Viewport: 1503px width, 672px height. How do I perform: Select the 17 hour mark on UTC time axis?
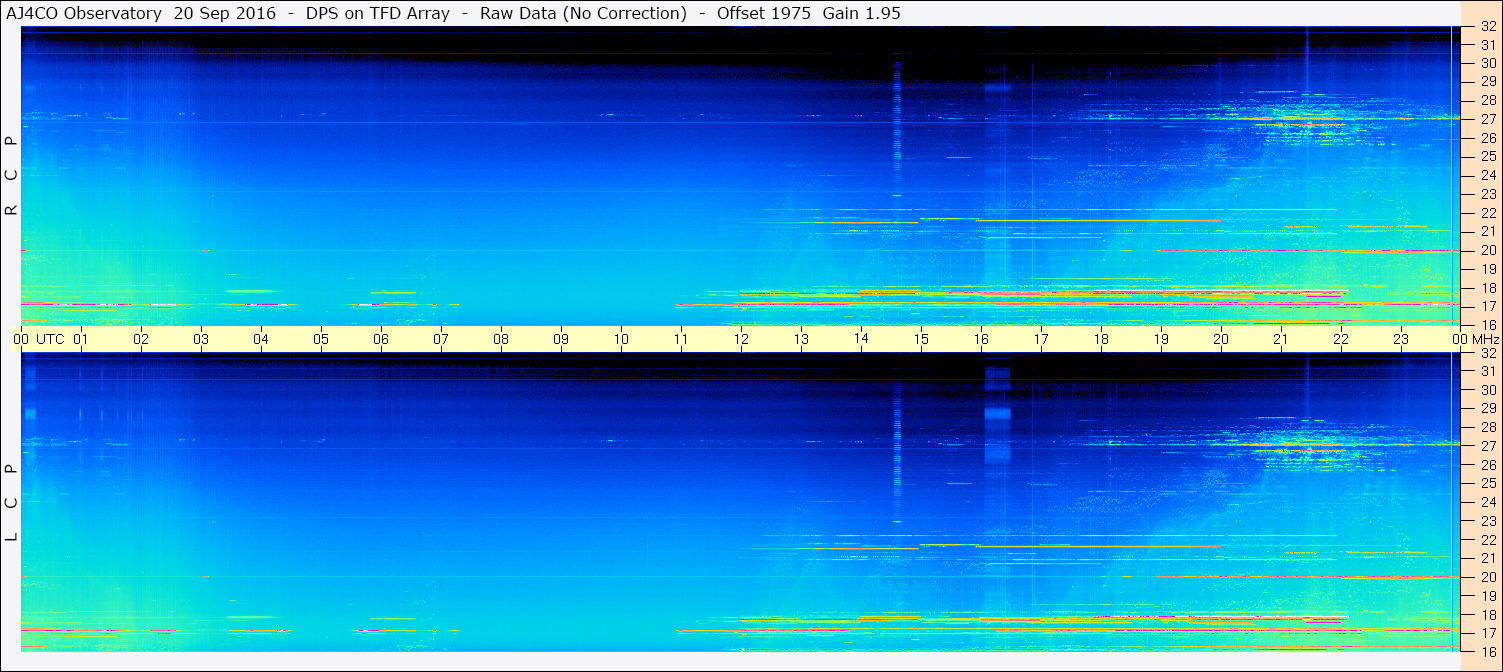(x=1041, y=339)
